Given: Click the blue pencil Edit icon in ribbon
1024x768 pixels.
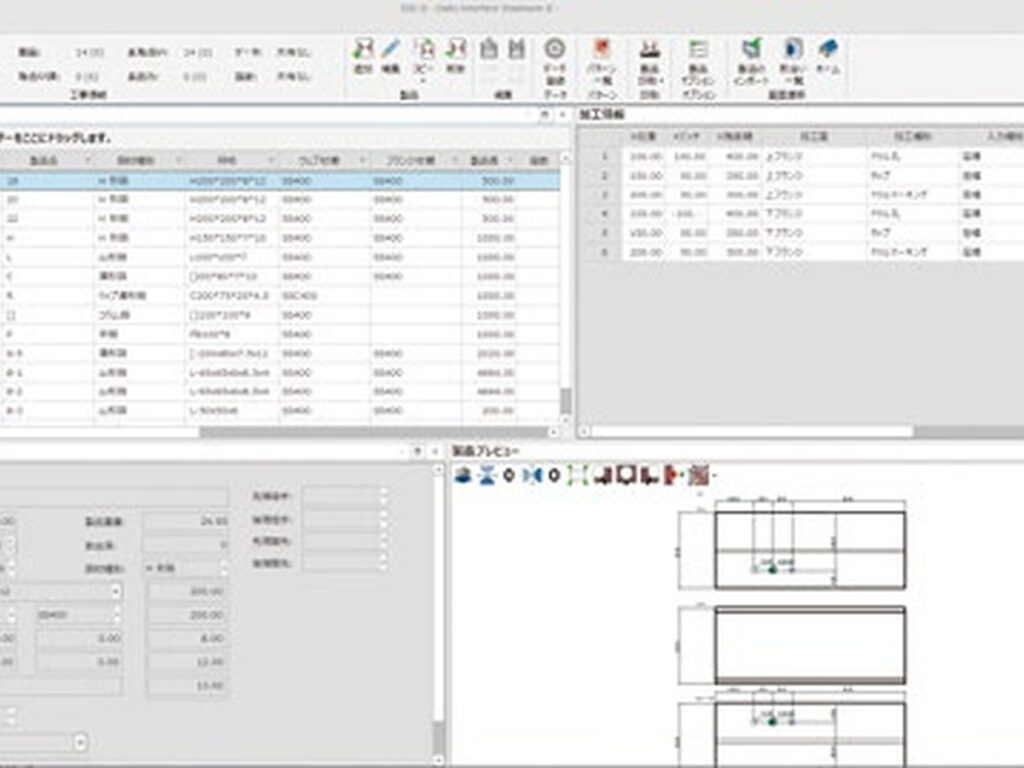Looking at the screenshot, I should coord(391,49).
